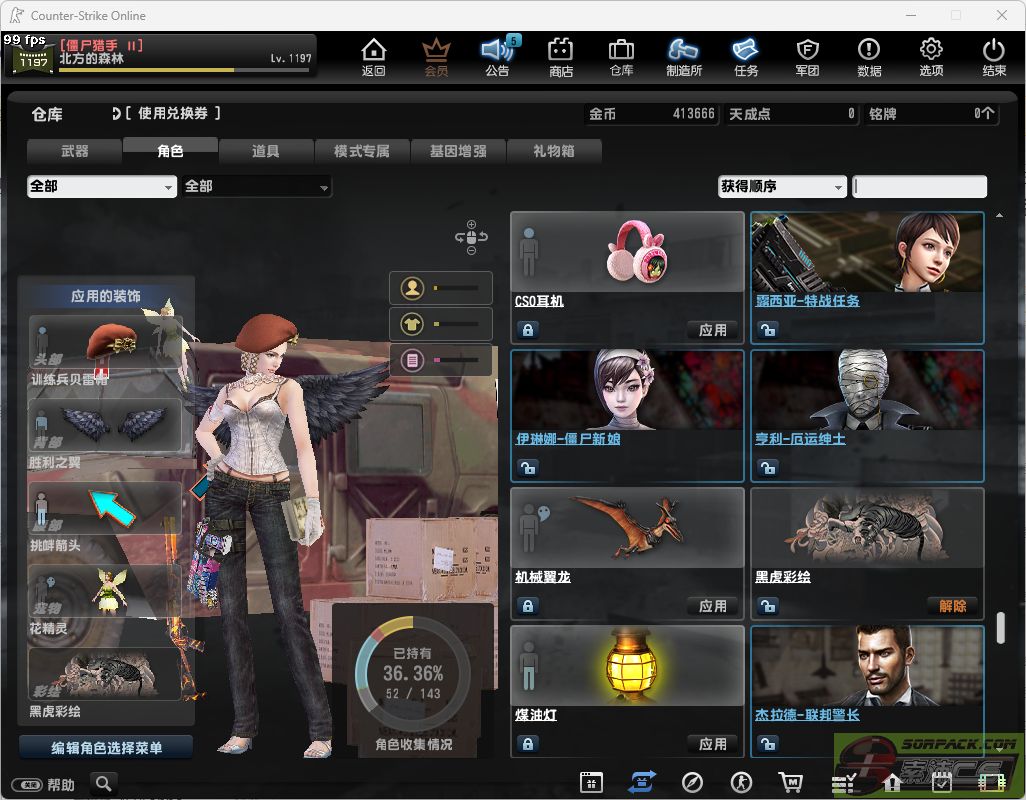Expand the first 全部 filter dropdown
The width and height of the screenshot is (1026, 800).
pos(102,187)
